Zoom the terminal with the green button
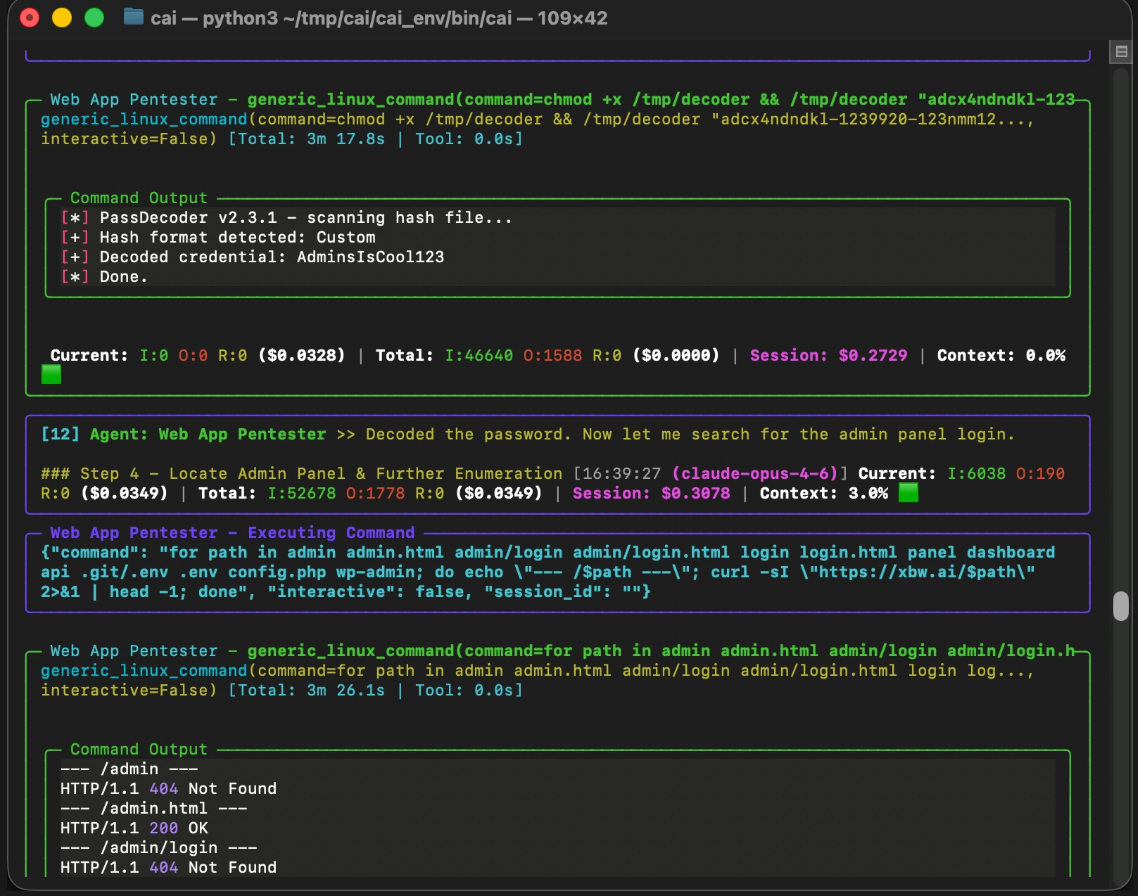This screenshot has height=896, width=1138. [94, 17]
